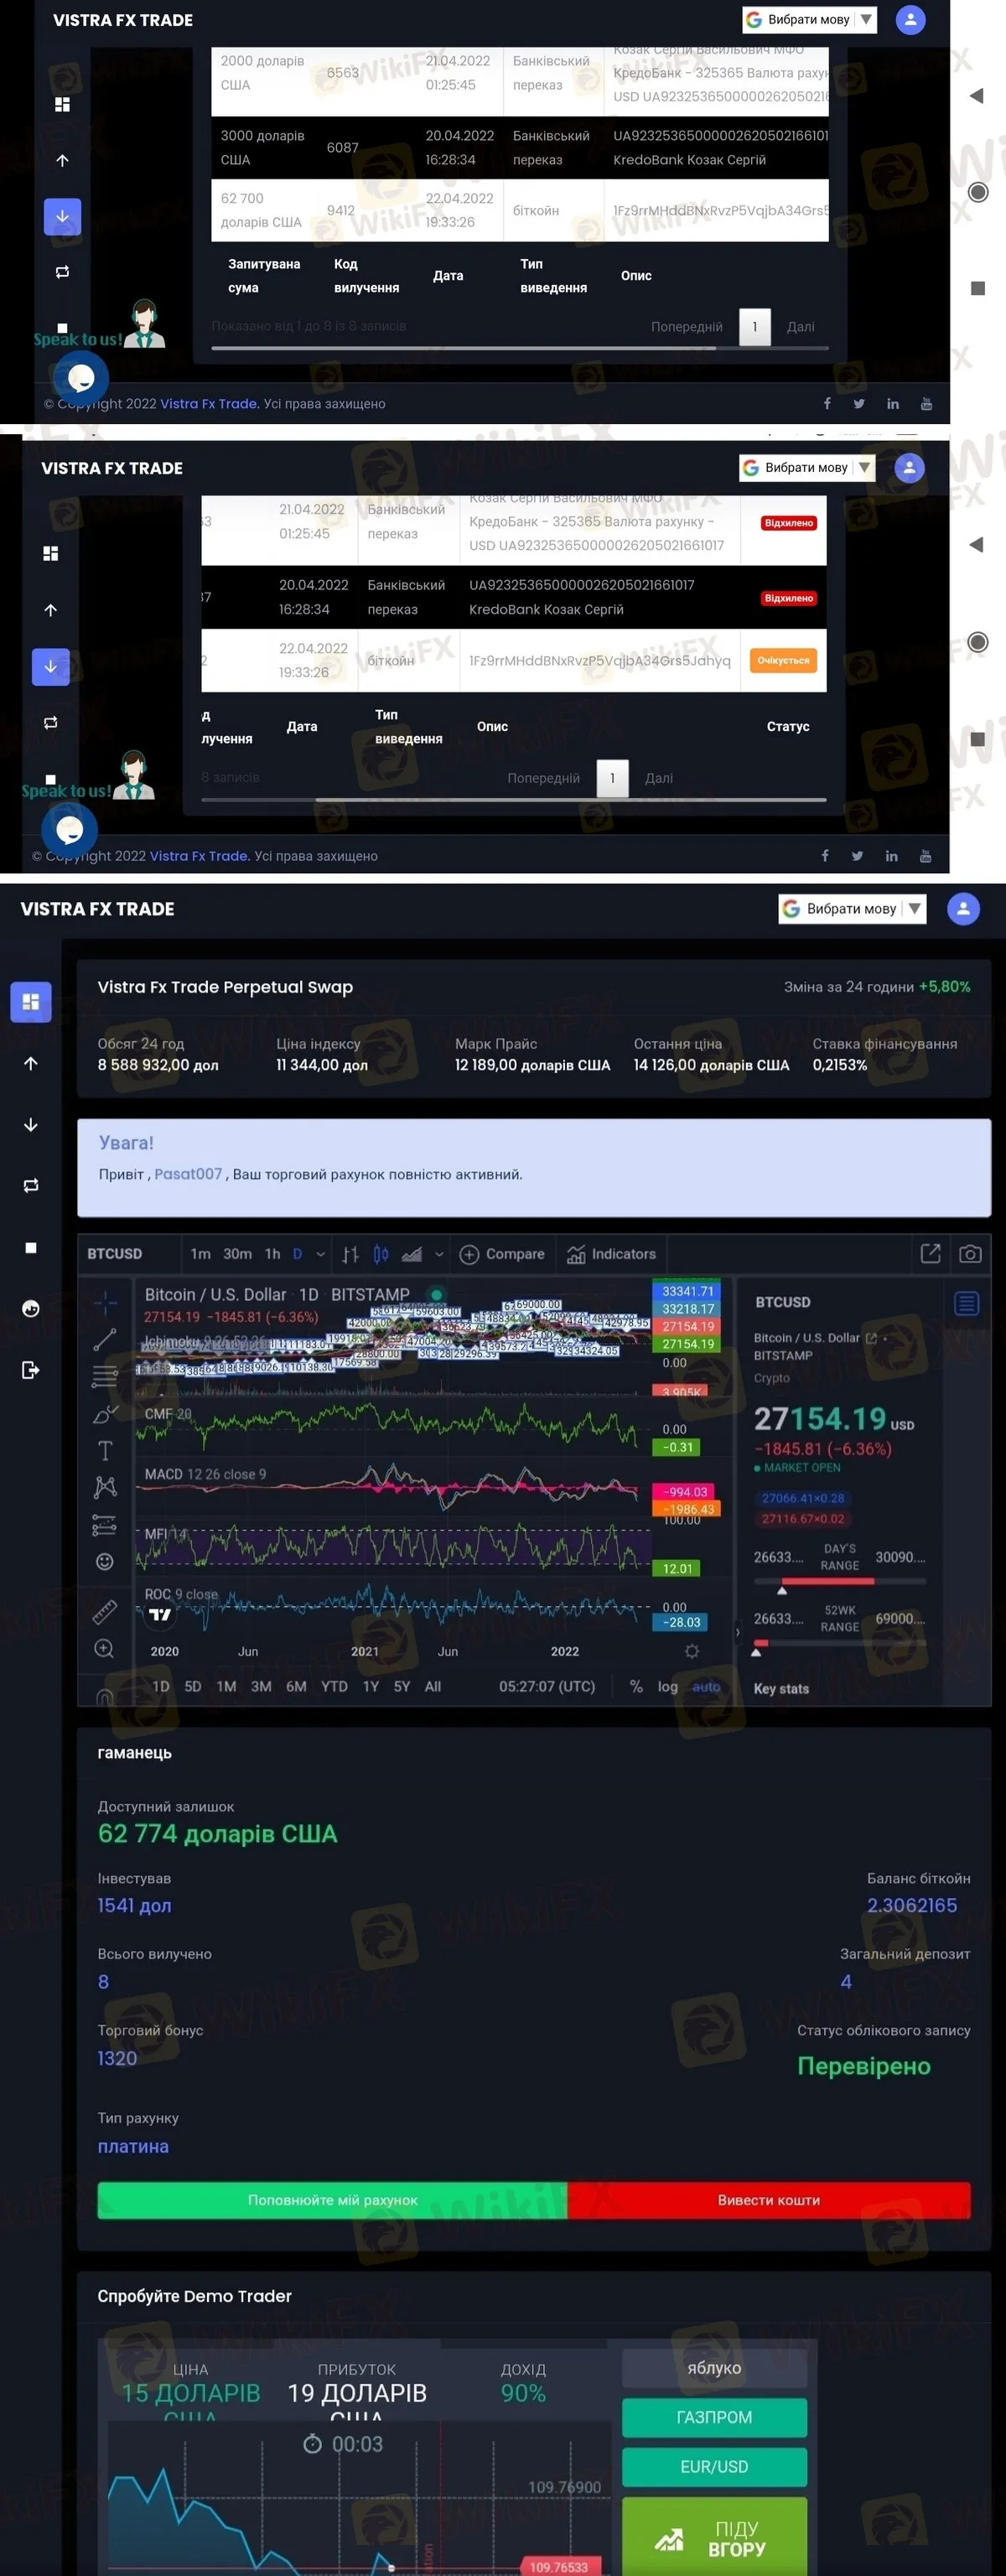Screen dimensions: 1006x2576
Task: Expand the chart style chevron
Action: [438, 1254]
